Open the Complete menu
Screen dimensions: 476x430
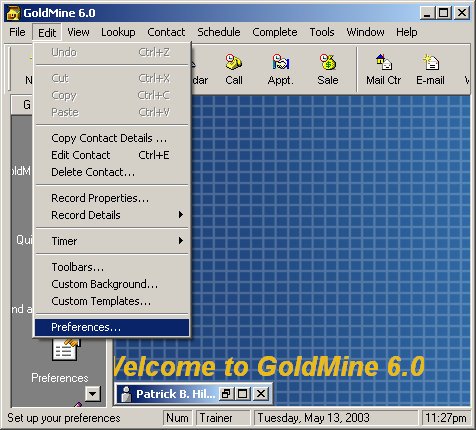(275, 32)
